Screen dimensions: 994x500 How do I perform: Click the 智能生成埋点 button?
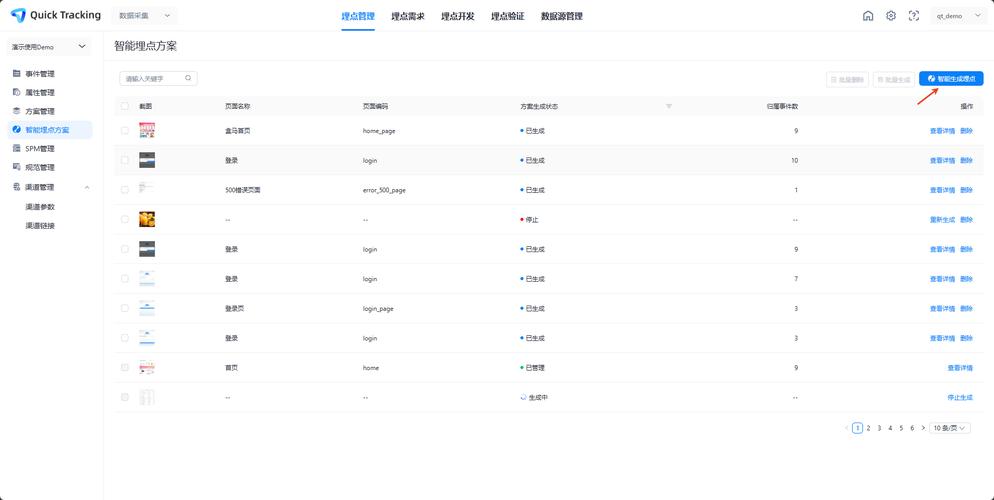951,78
